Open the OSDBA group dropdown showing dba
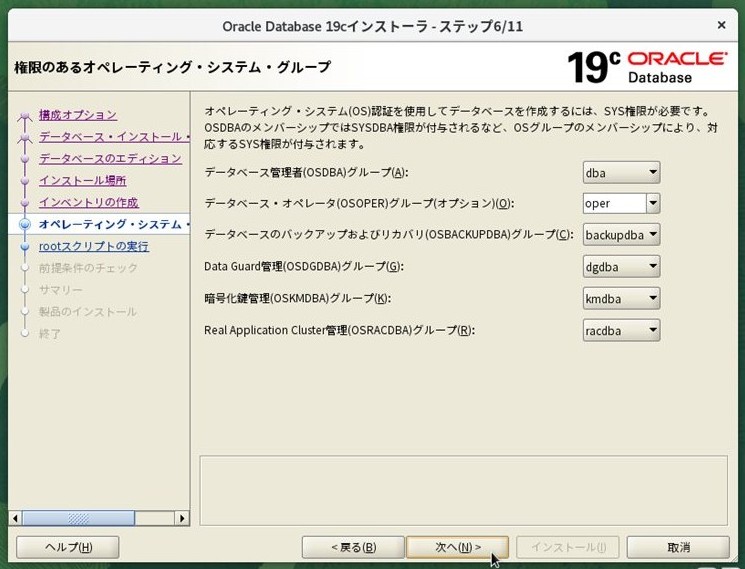The height and width of the screenshot is (569, 745). click(621, 172)
